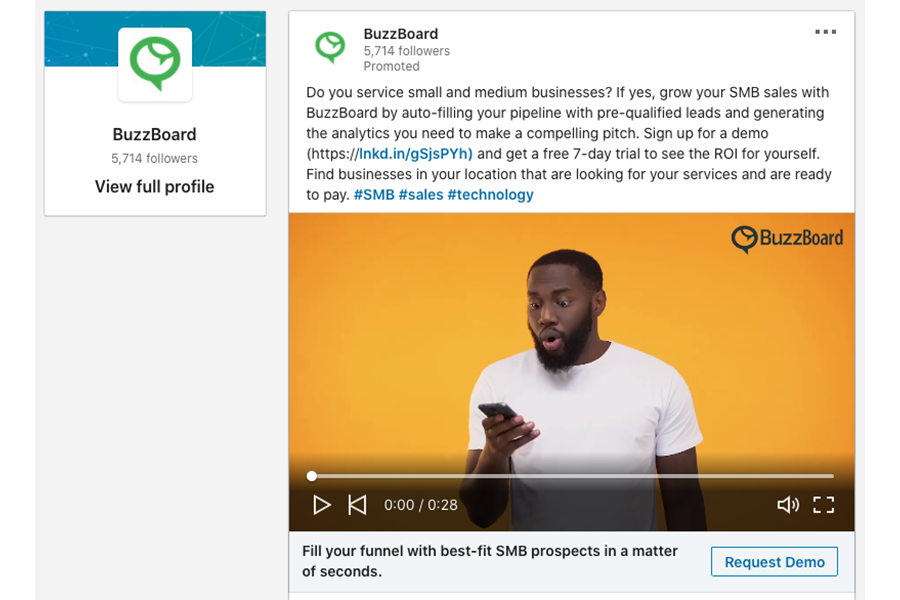Viewport: 900px width, 600px height.
Task: Enter fullscreen video mode
Action: click(x=824, y=505)
